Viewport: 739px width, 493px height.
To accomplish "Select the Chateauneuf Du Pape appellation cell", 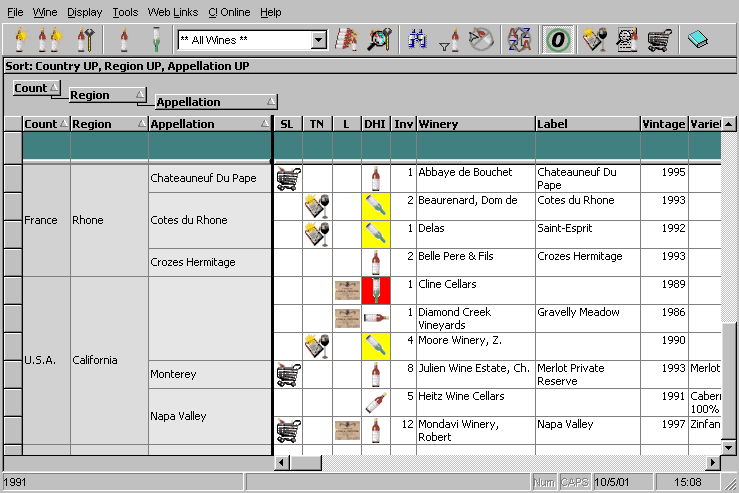I will (x=210, y=178).
